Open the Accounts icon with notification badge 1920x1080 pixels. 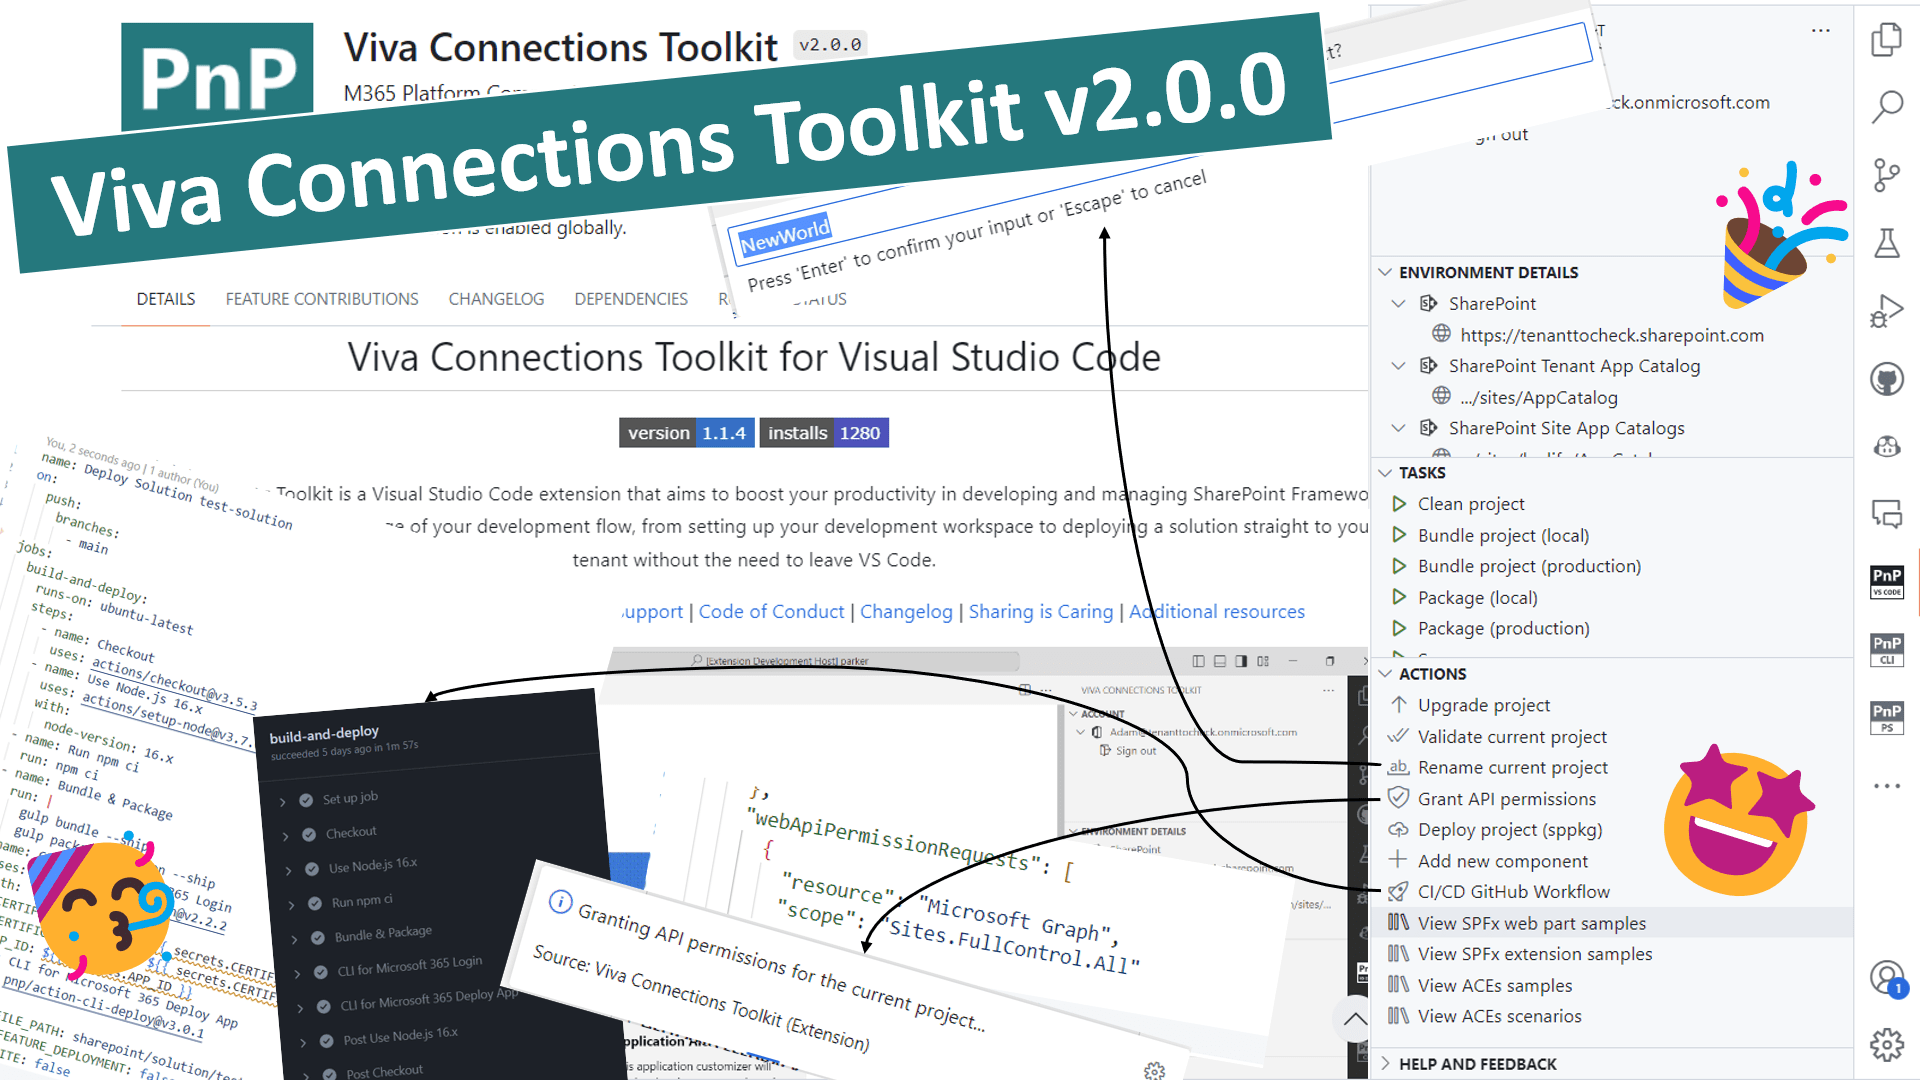(1887, 978)
